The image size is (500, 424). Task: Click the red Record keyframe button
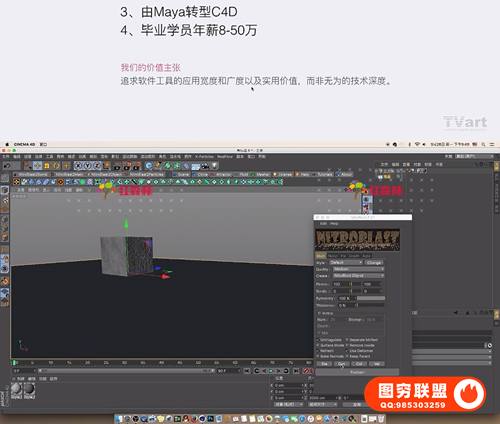pos(305,371)
